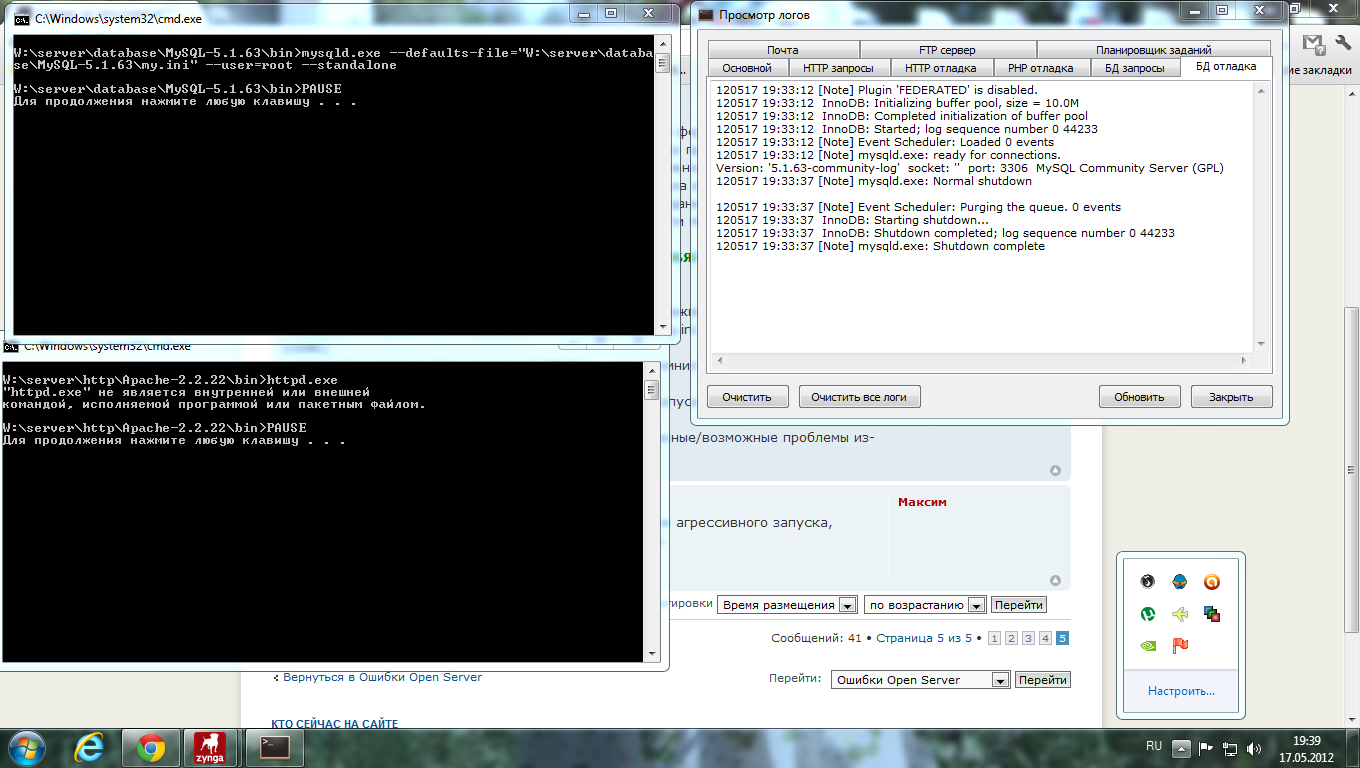
Task: Click the "Обновить" button in log viewer
Action: (x=1139, y=397)
